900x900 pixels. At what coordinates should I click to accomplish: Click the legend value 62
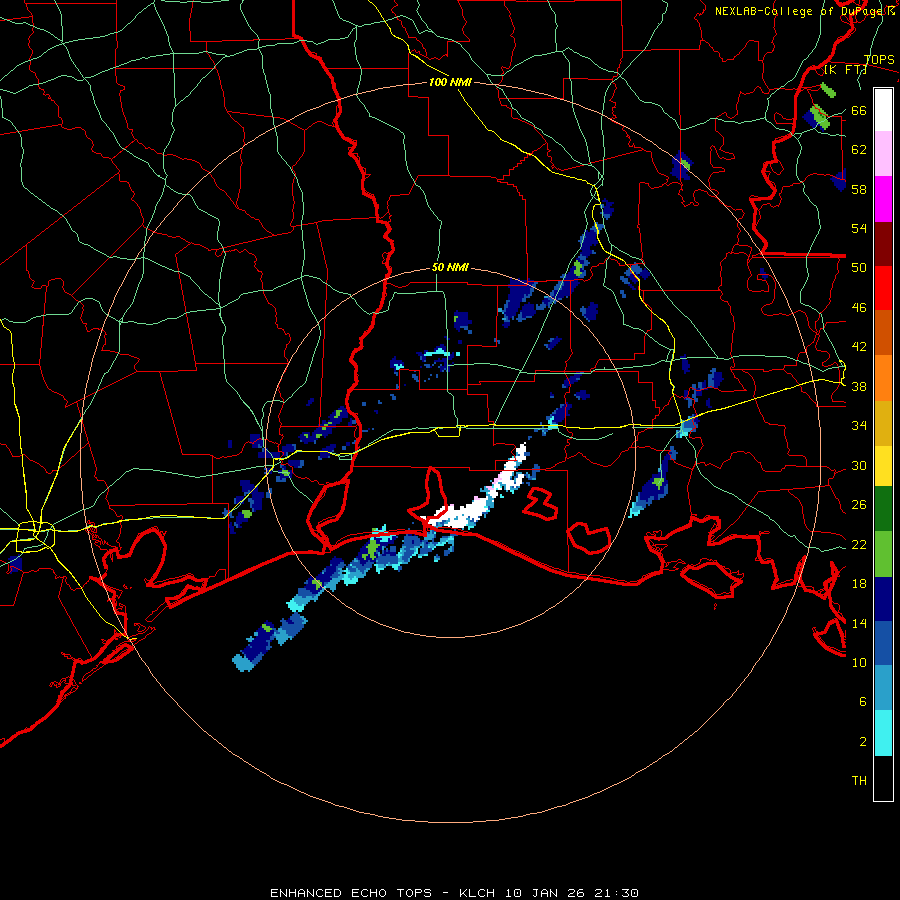point(859,150)
